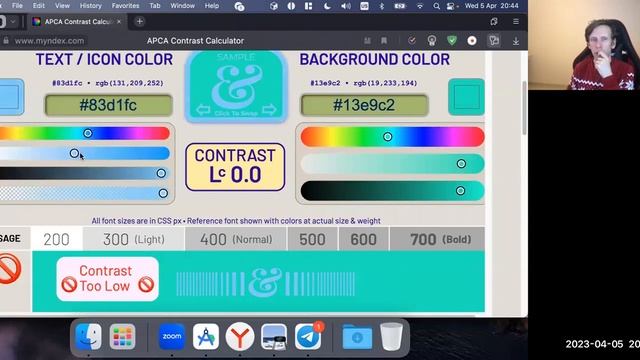The height and width of the screenshot is (360, 640).
Task: Expand the dropdown arrow left of tabs
Action: tap(13, 22)
